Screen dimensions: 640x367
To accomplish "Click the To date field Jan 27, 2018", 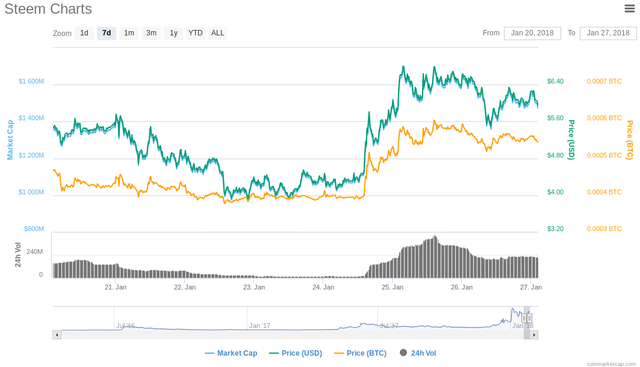I will [608, 33].
